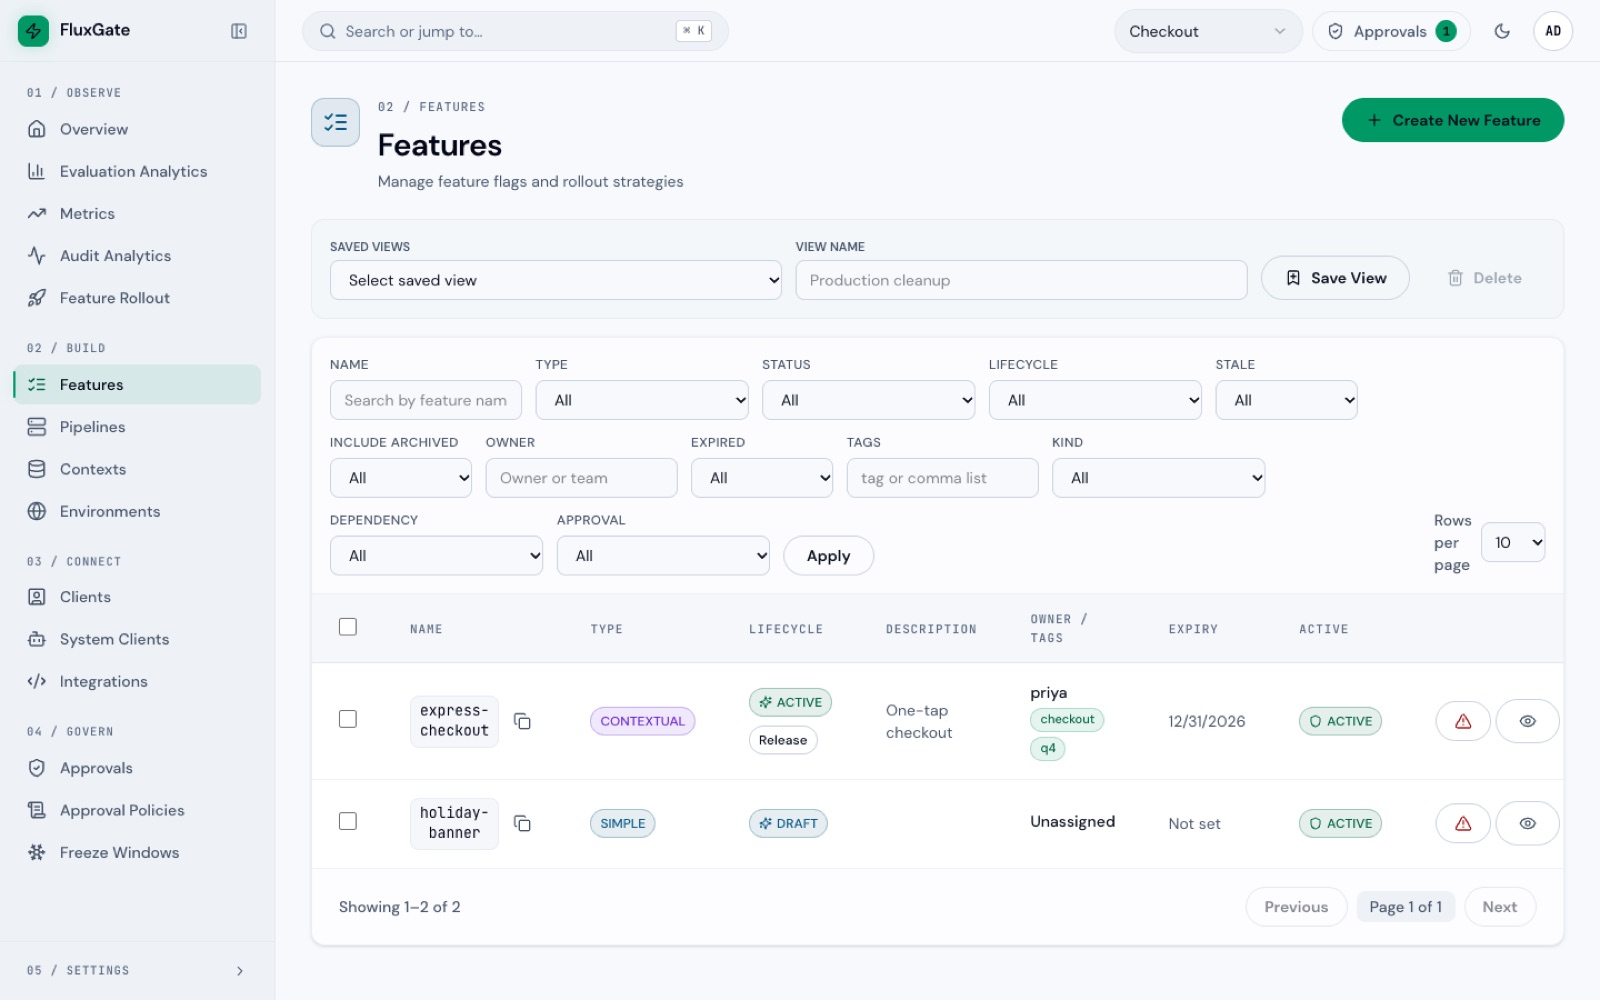Toggle dark mode moon icon
The image size is (1600, 1000).
coord(1502,31)
